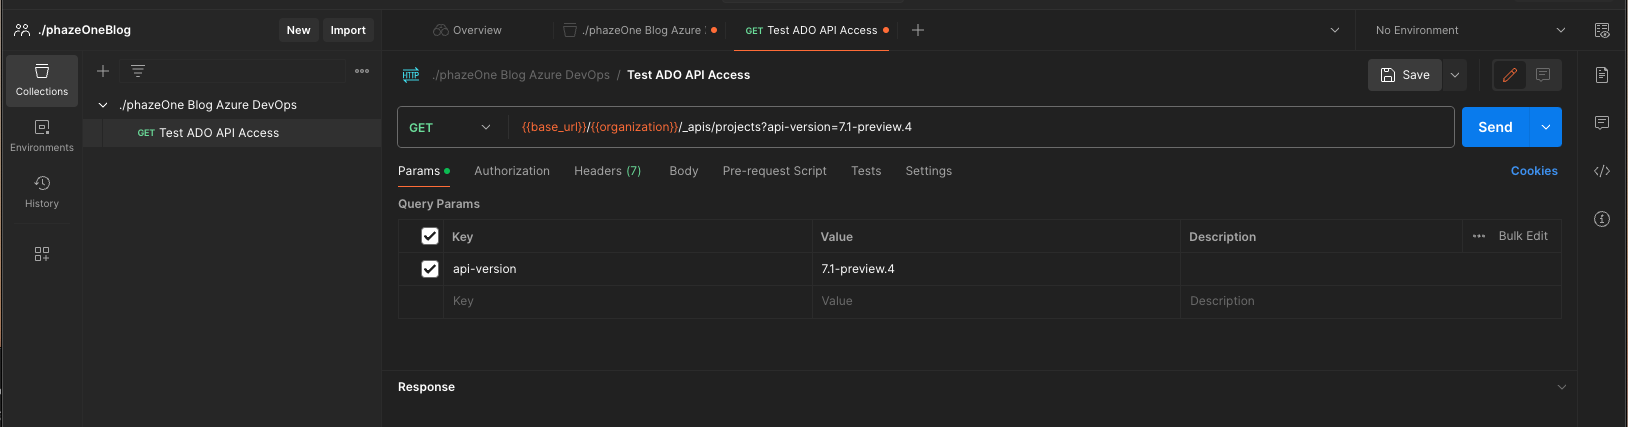Screen dimensions: 1628x427
Task: Click the Import button
Action: 348,30
